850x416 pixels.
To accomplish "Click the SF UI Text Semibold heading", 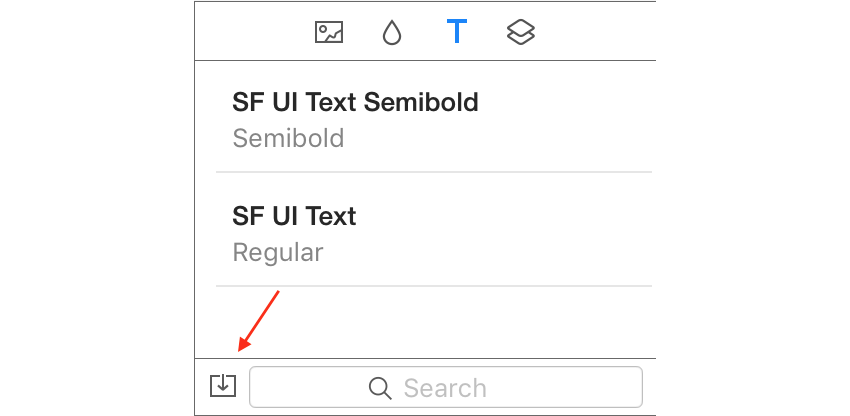I will pos(355,103).
